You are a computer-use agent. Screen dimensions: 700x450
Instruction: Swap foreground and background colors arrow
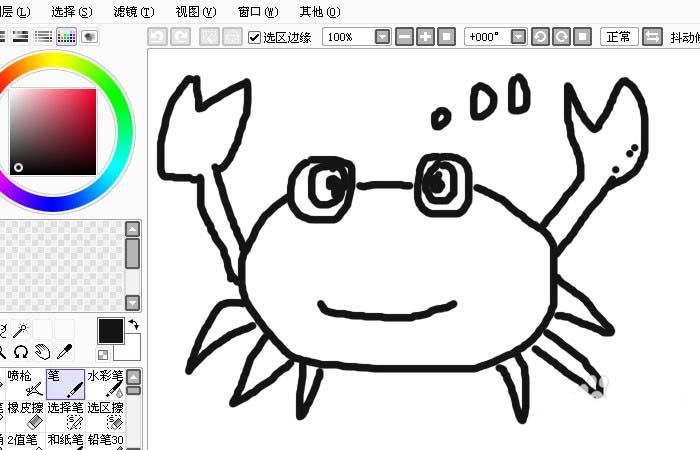click(x=133, y=325)
